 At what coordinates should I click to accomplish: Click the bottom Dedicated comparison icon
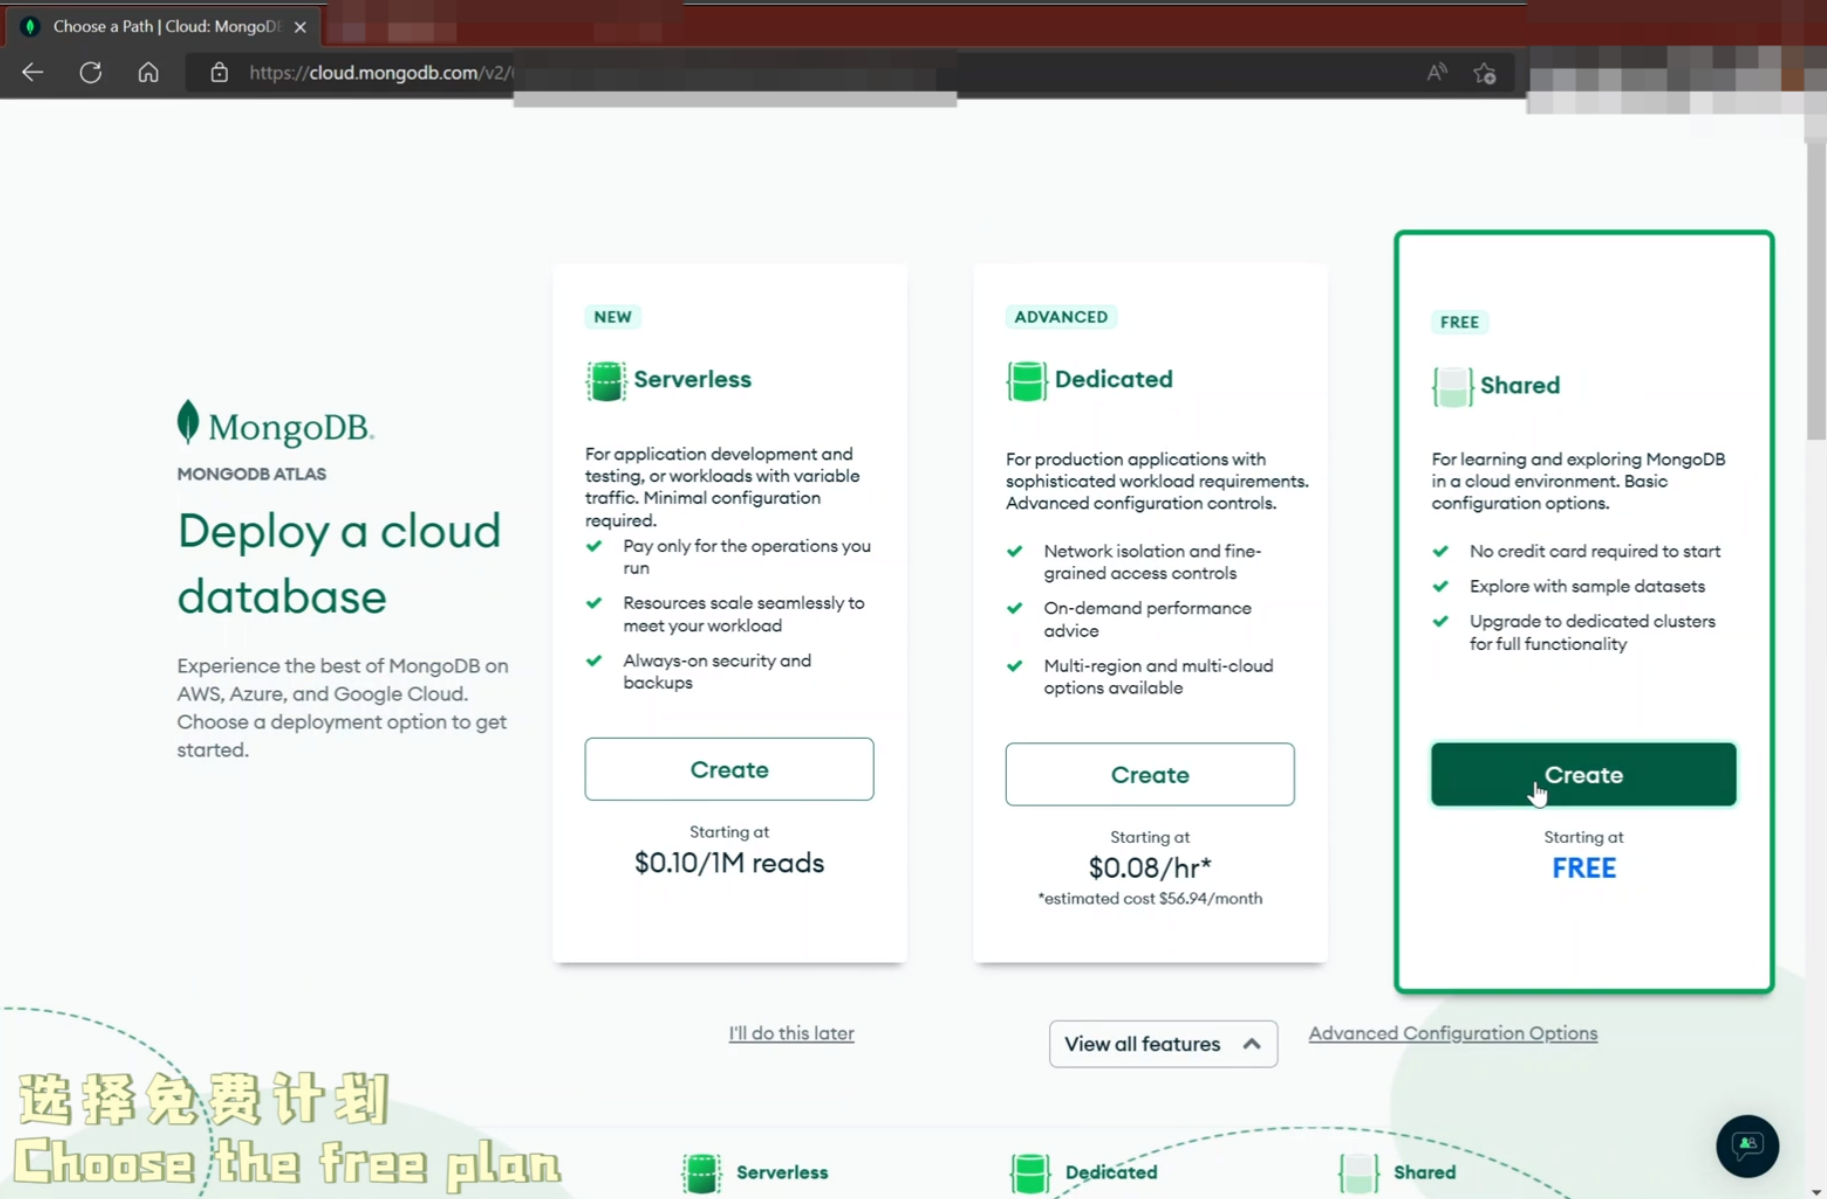click(x=1030, y=1172)
